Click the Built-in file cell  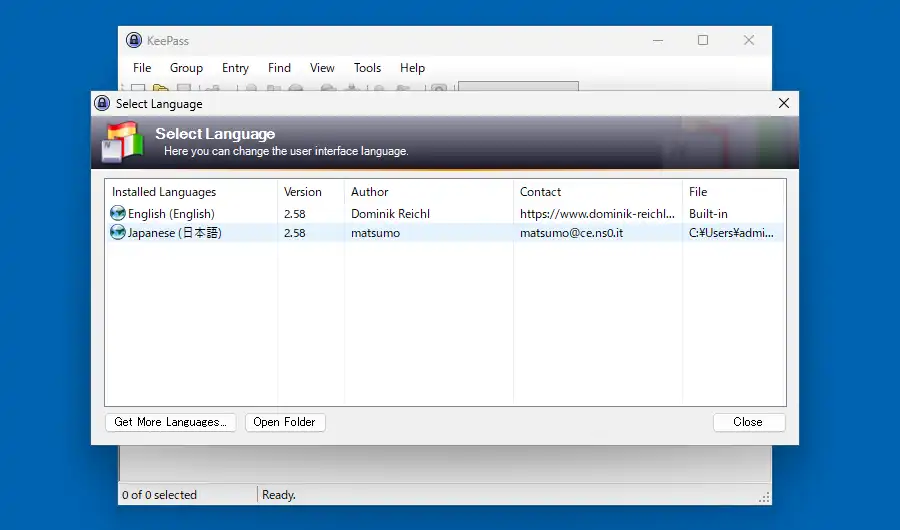point(708,214)
